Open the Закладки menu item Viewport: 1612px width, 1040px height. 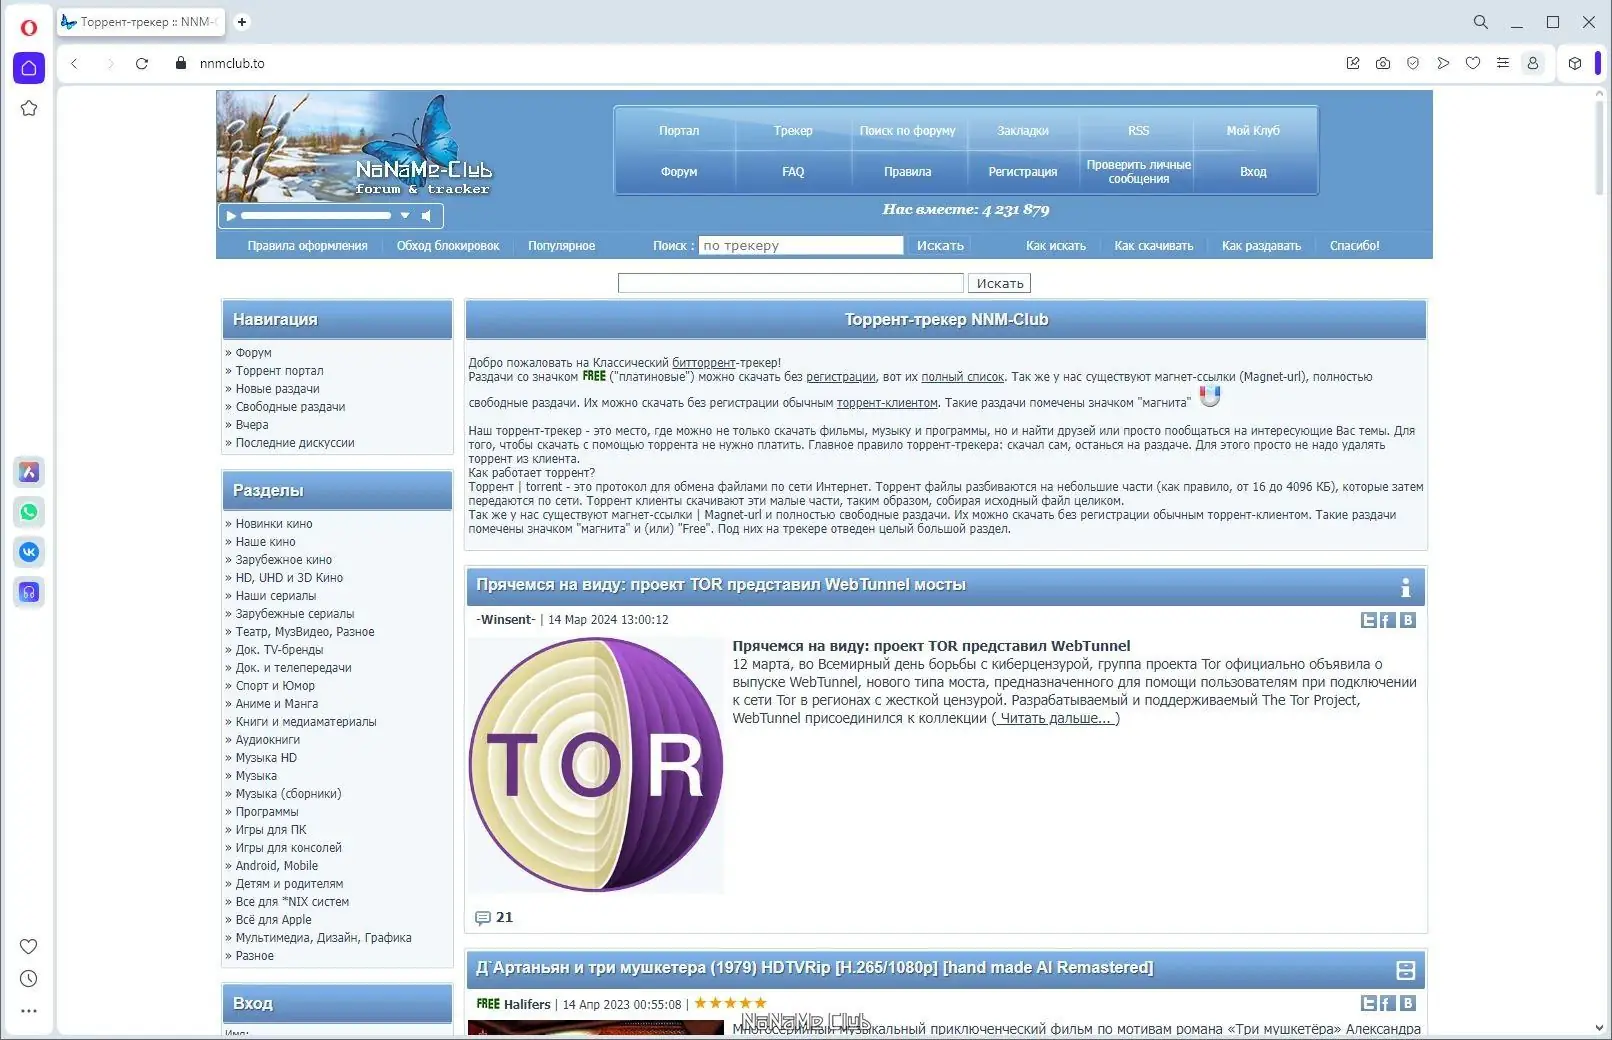(1023, 131)
